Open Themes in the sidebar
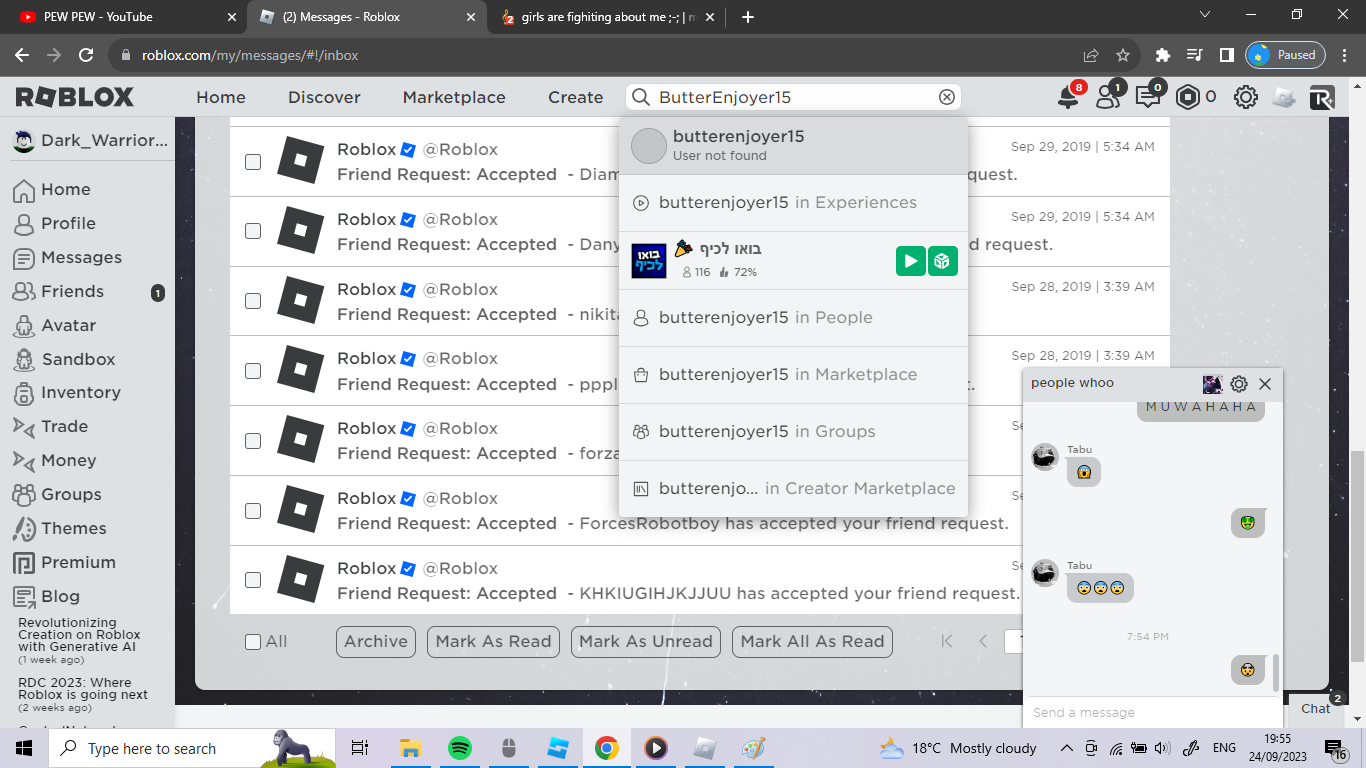Image resolution: width=1366 pixels, height=768 pixels. [73, 528]
